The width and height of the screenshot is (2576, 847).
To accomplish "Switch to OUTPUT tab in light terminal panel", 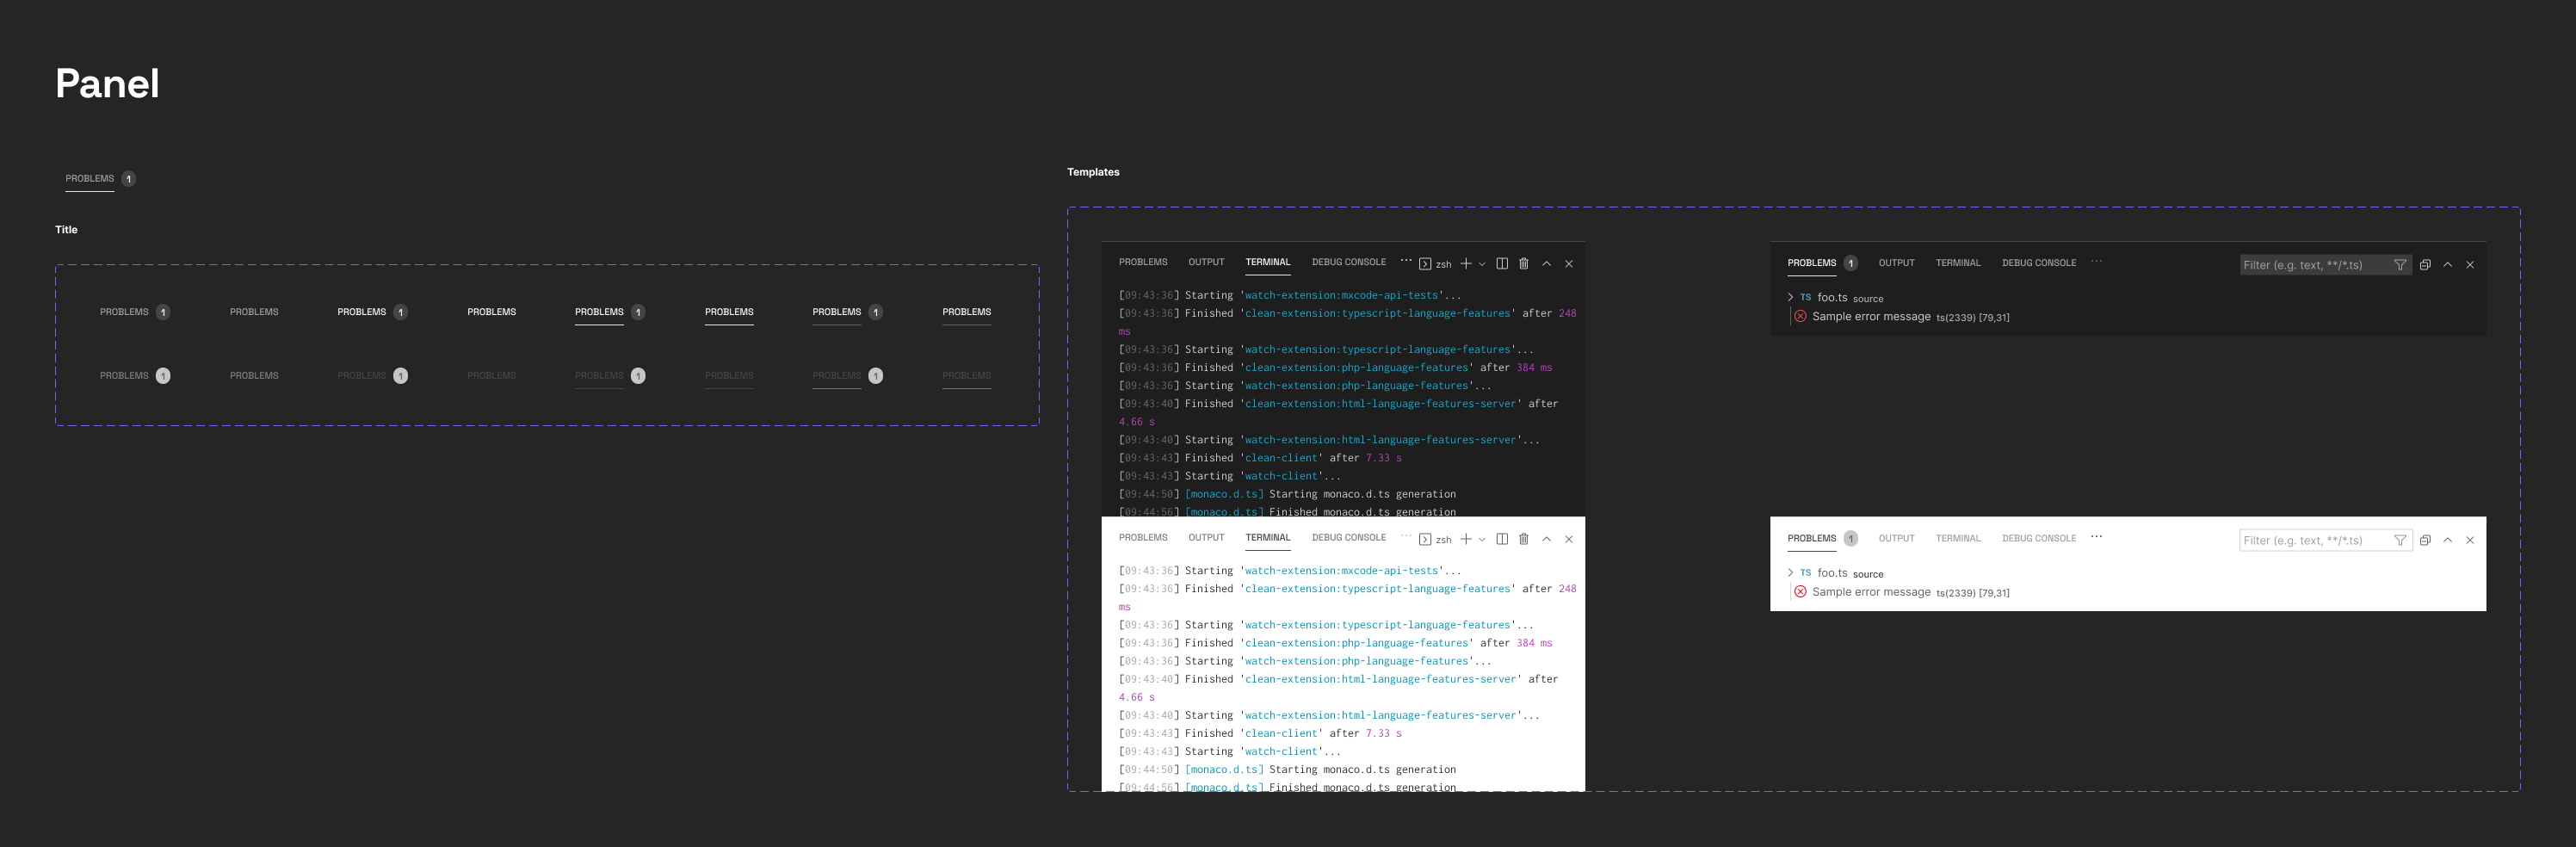I will tap(1206, 538).
